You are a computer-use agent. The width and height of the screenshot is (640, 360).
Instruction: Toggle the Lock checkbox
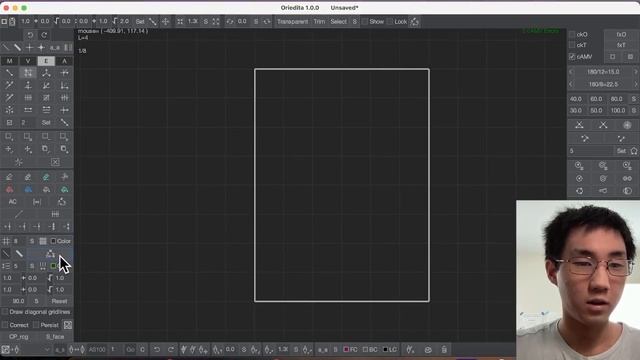tap(389, 22)
